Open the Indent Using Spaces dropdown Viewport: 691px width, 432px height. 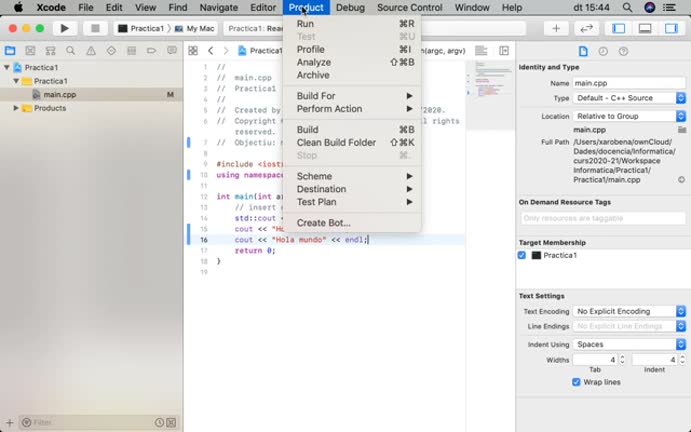pos(629,344)
